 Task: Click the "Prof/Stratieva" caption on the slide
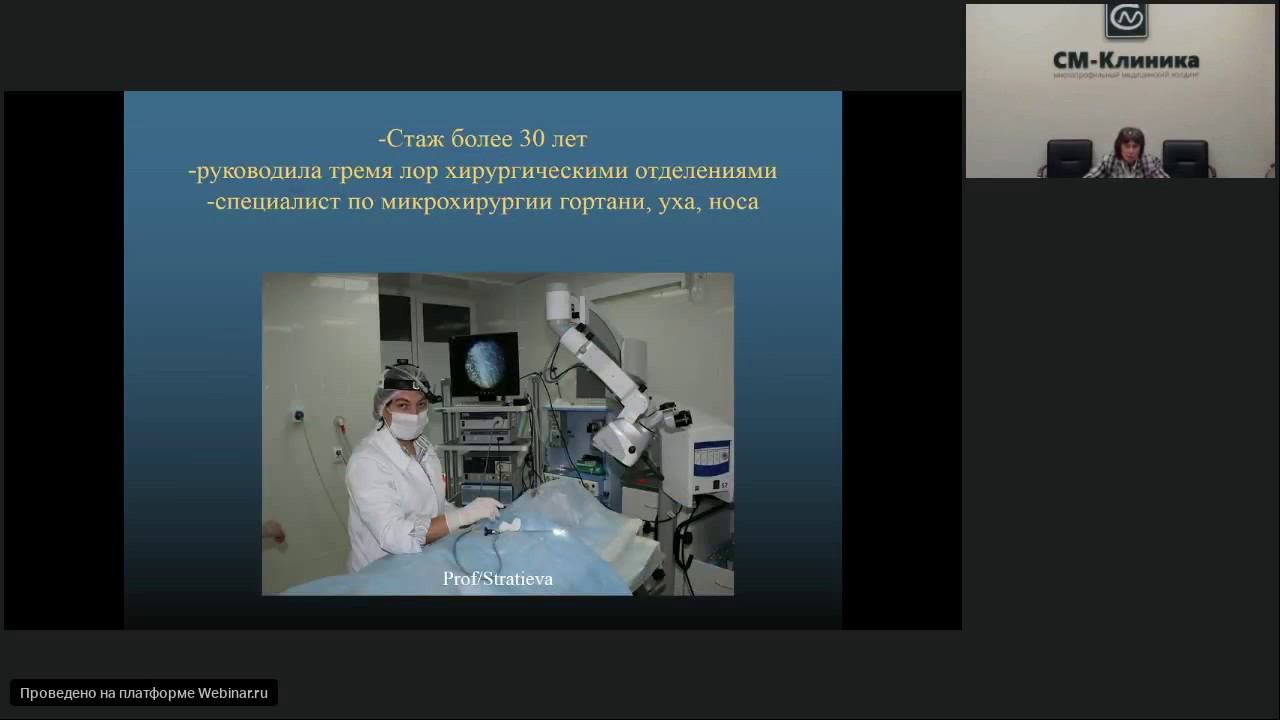(x=498, y=579)
